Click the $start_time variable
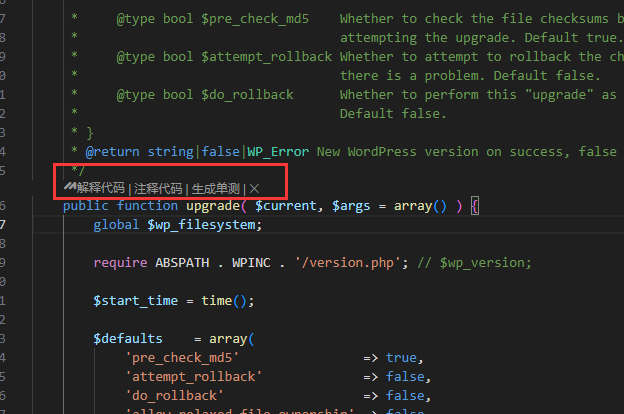The height and width of the screenshot is (414, 624). coord(135,301)
